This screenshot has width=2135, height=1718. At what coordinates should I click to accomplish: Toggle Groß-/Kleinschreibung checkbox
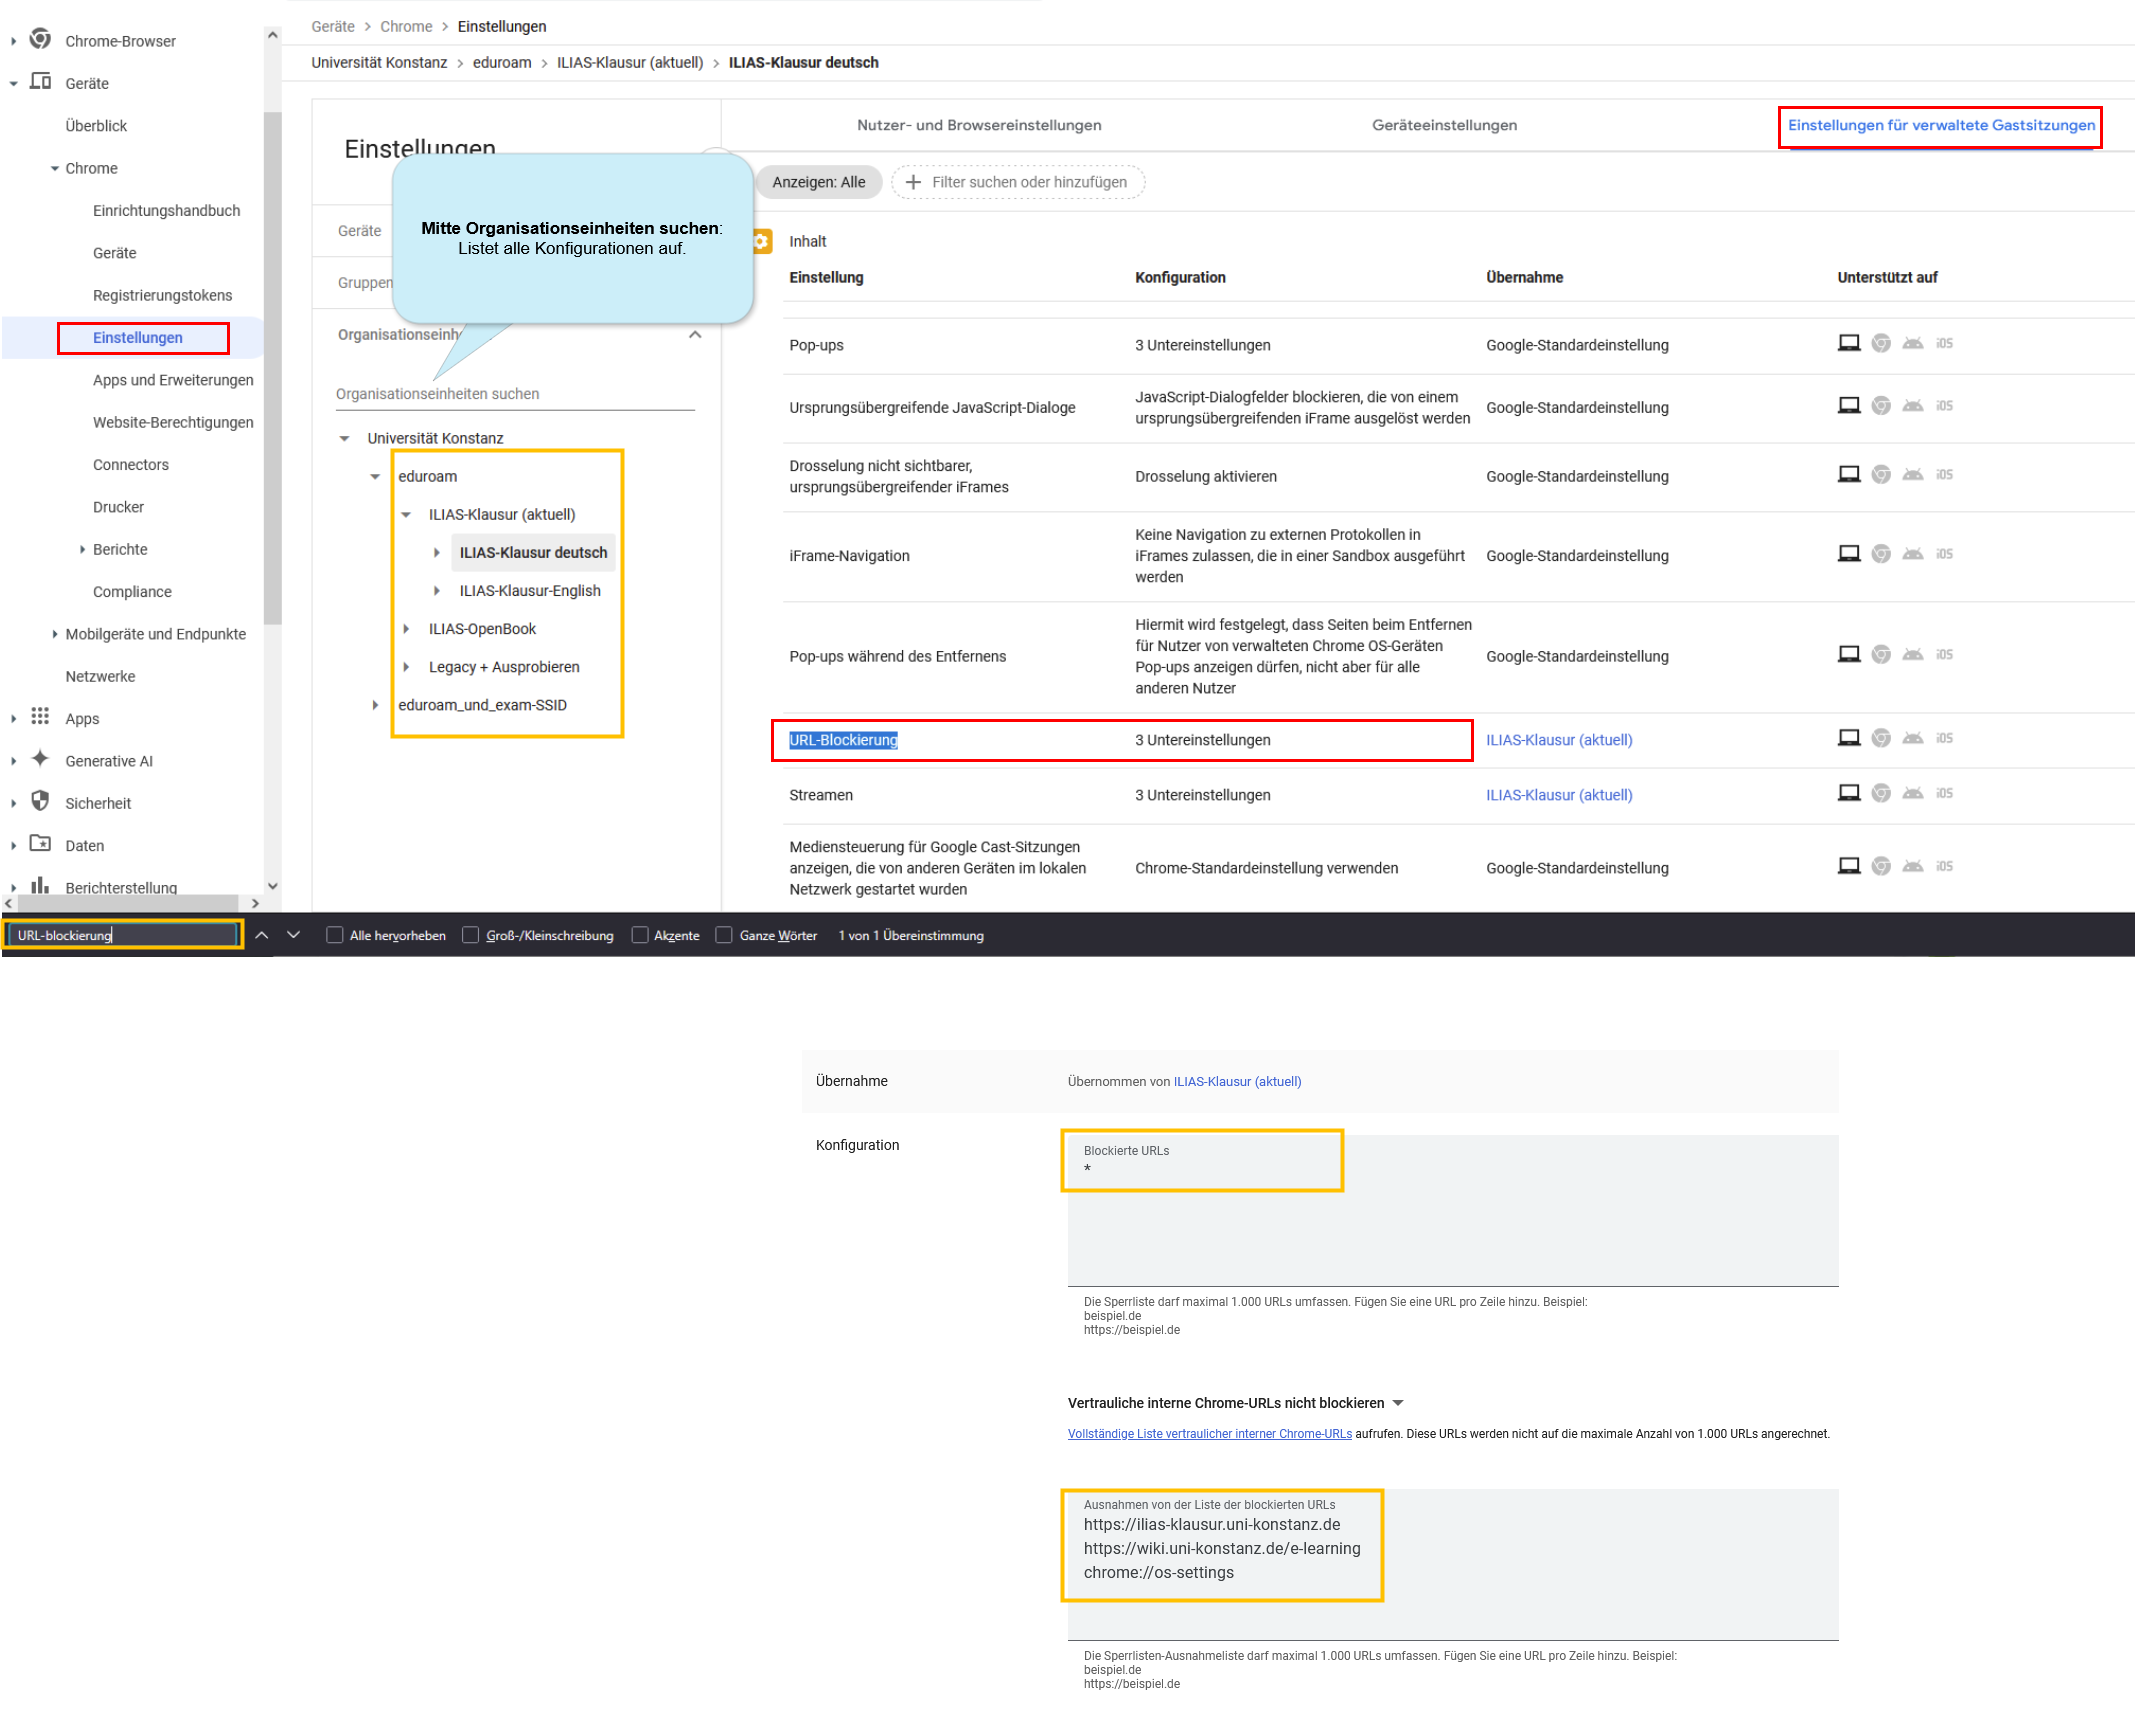pyautogui.click(x=470, y=935)
